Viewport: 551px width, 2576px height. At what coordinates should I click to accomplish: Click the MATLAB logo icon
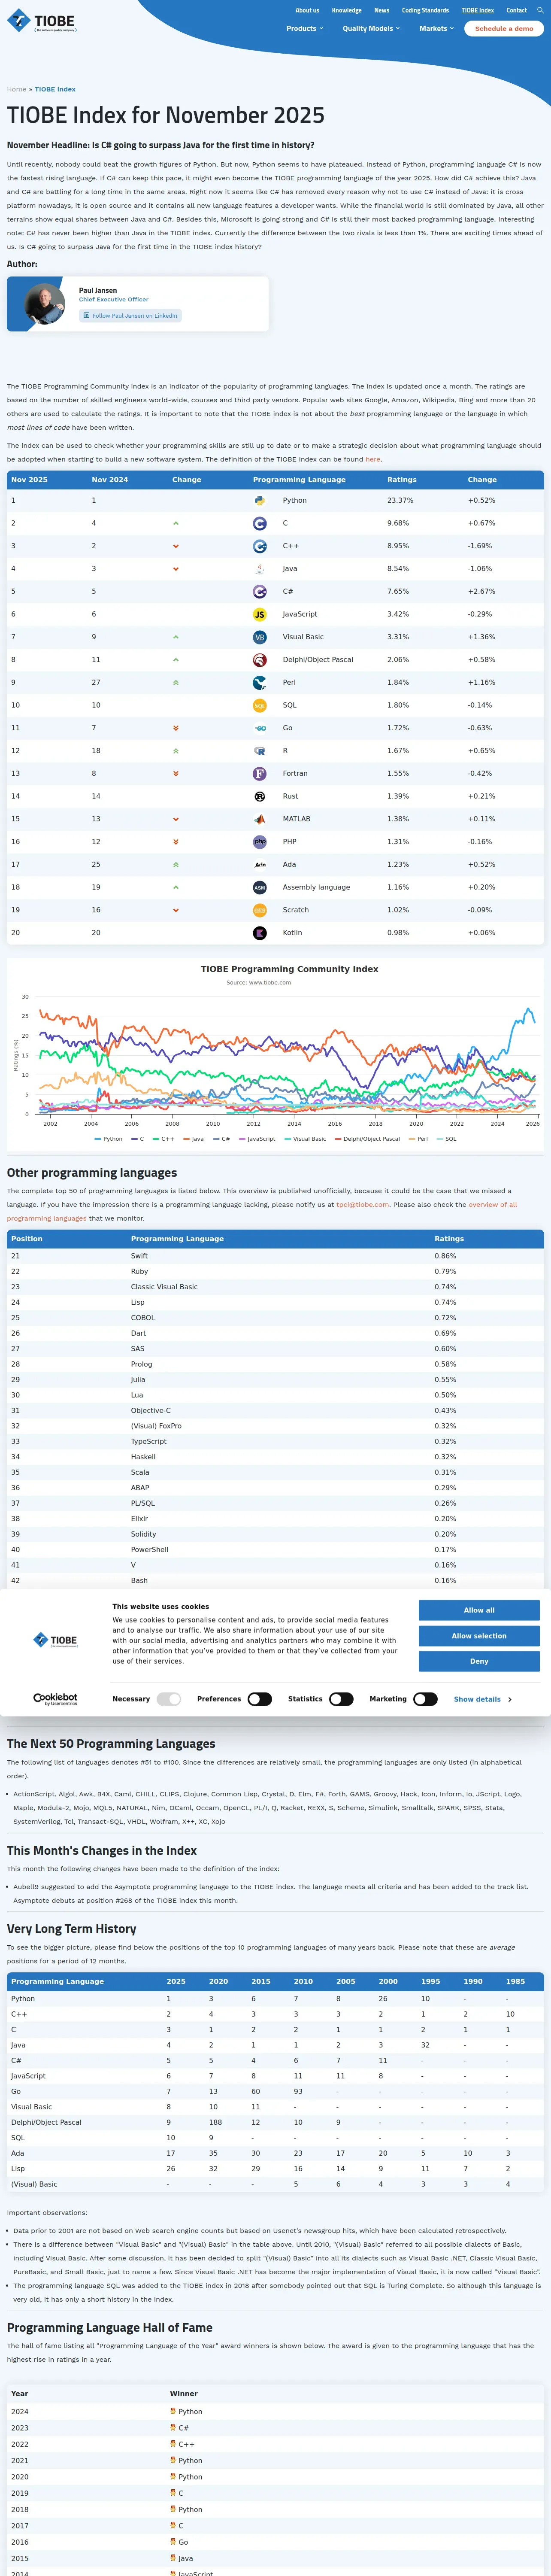pos(259,819)
